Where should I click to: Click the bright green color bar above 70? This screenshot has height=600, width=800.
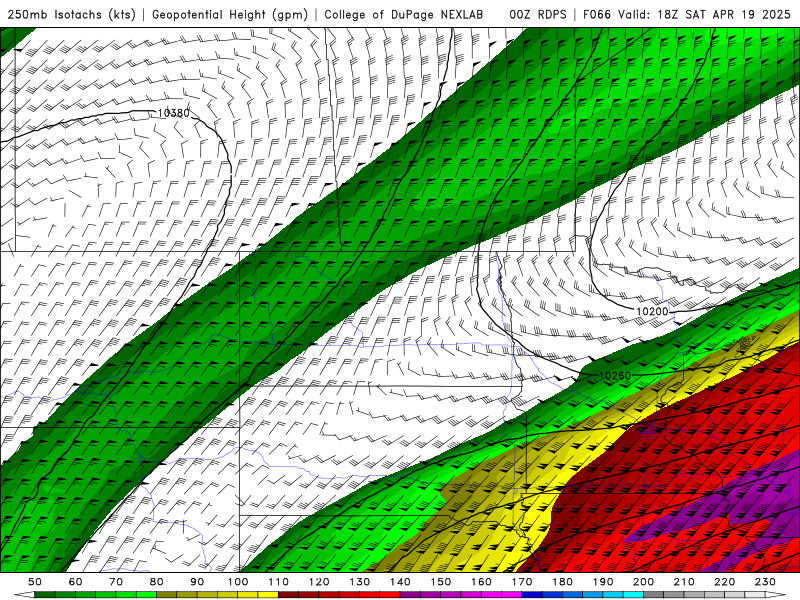tap(126, 595)
